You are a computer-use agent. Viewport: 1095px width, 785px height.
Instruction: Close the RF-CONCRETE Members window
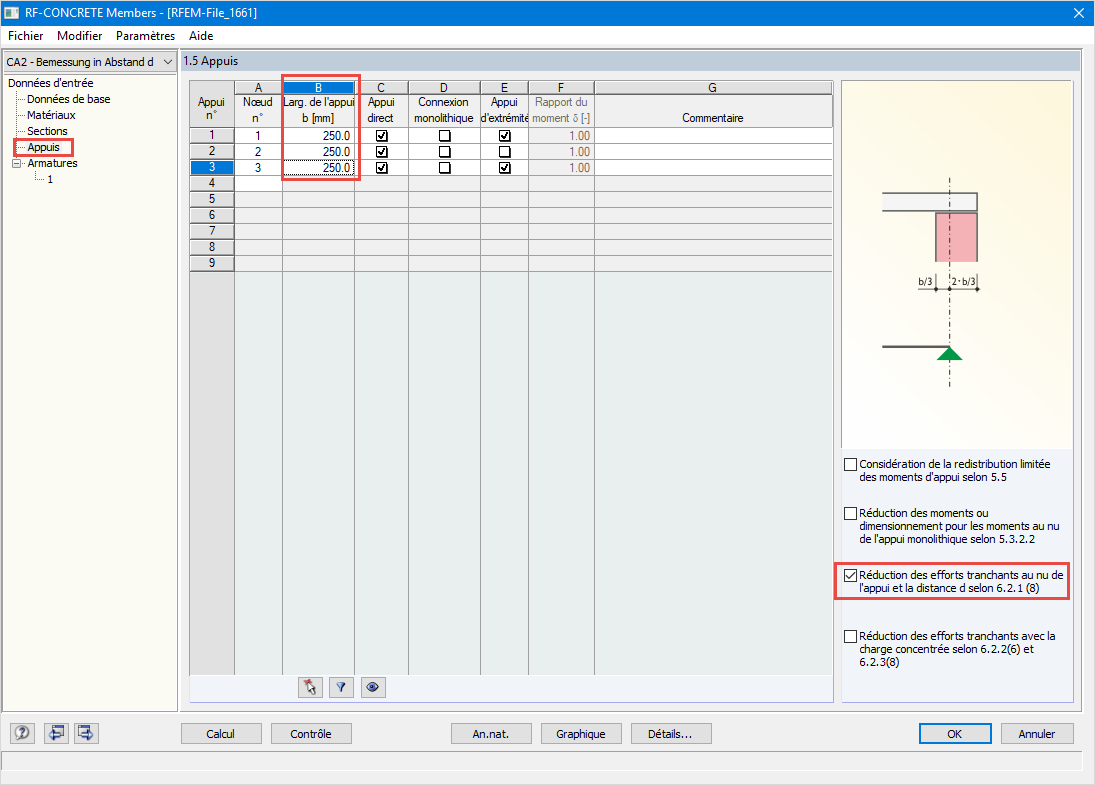1078,13
